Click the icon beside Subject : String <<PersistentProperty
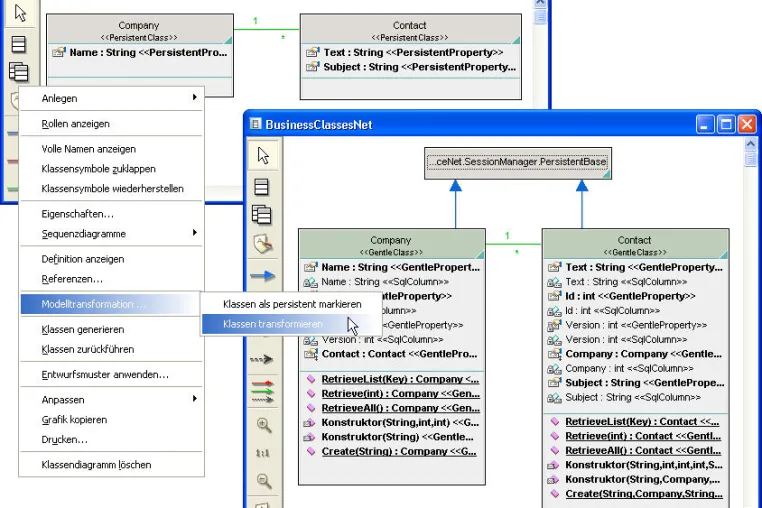 pos(312,67)
